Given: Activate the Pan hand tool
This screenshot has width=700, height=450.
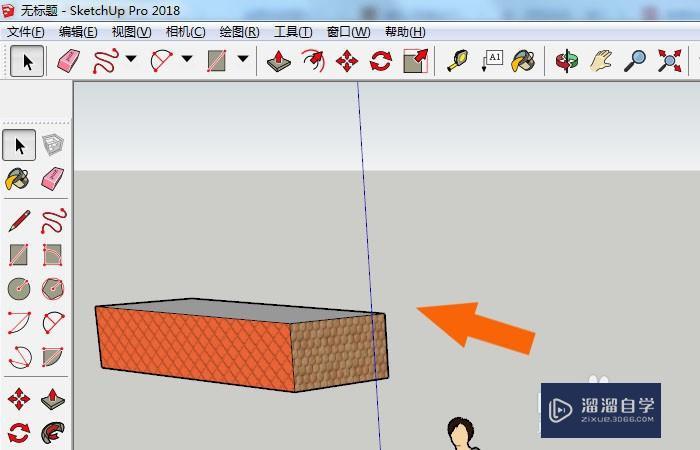Looking at the screenshot, I should coord(601,61).
